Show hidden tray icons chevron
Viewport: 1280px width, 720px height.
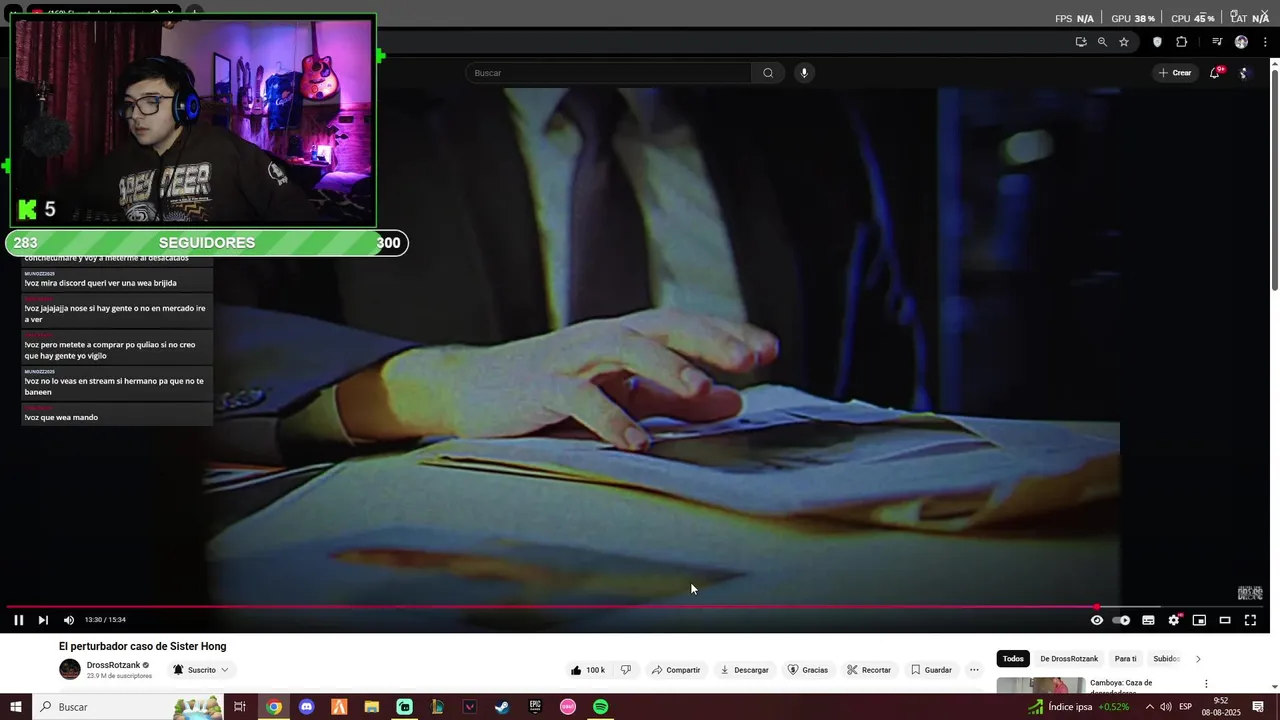(x=1149, y=707)
